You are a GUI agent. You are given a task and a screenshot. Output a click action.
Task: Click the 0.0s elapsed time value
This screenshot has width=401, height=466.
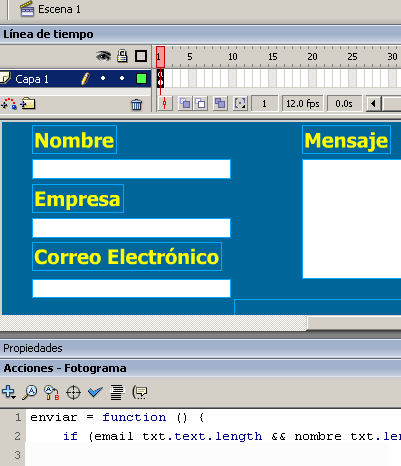pos(344,104)
